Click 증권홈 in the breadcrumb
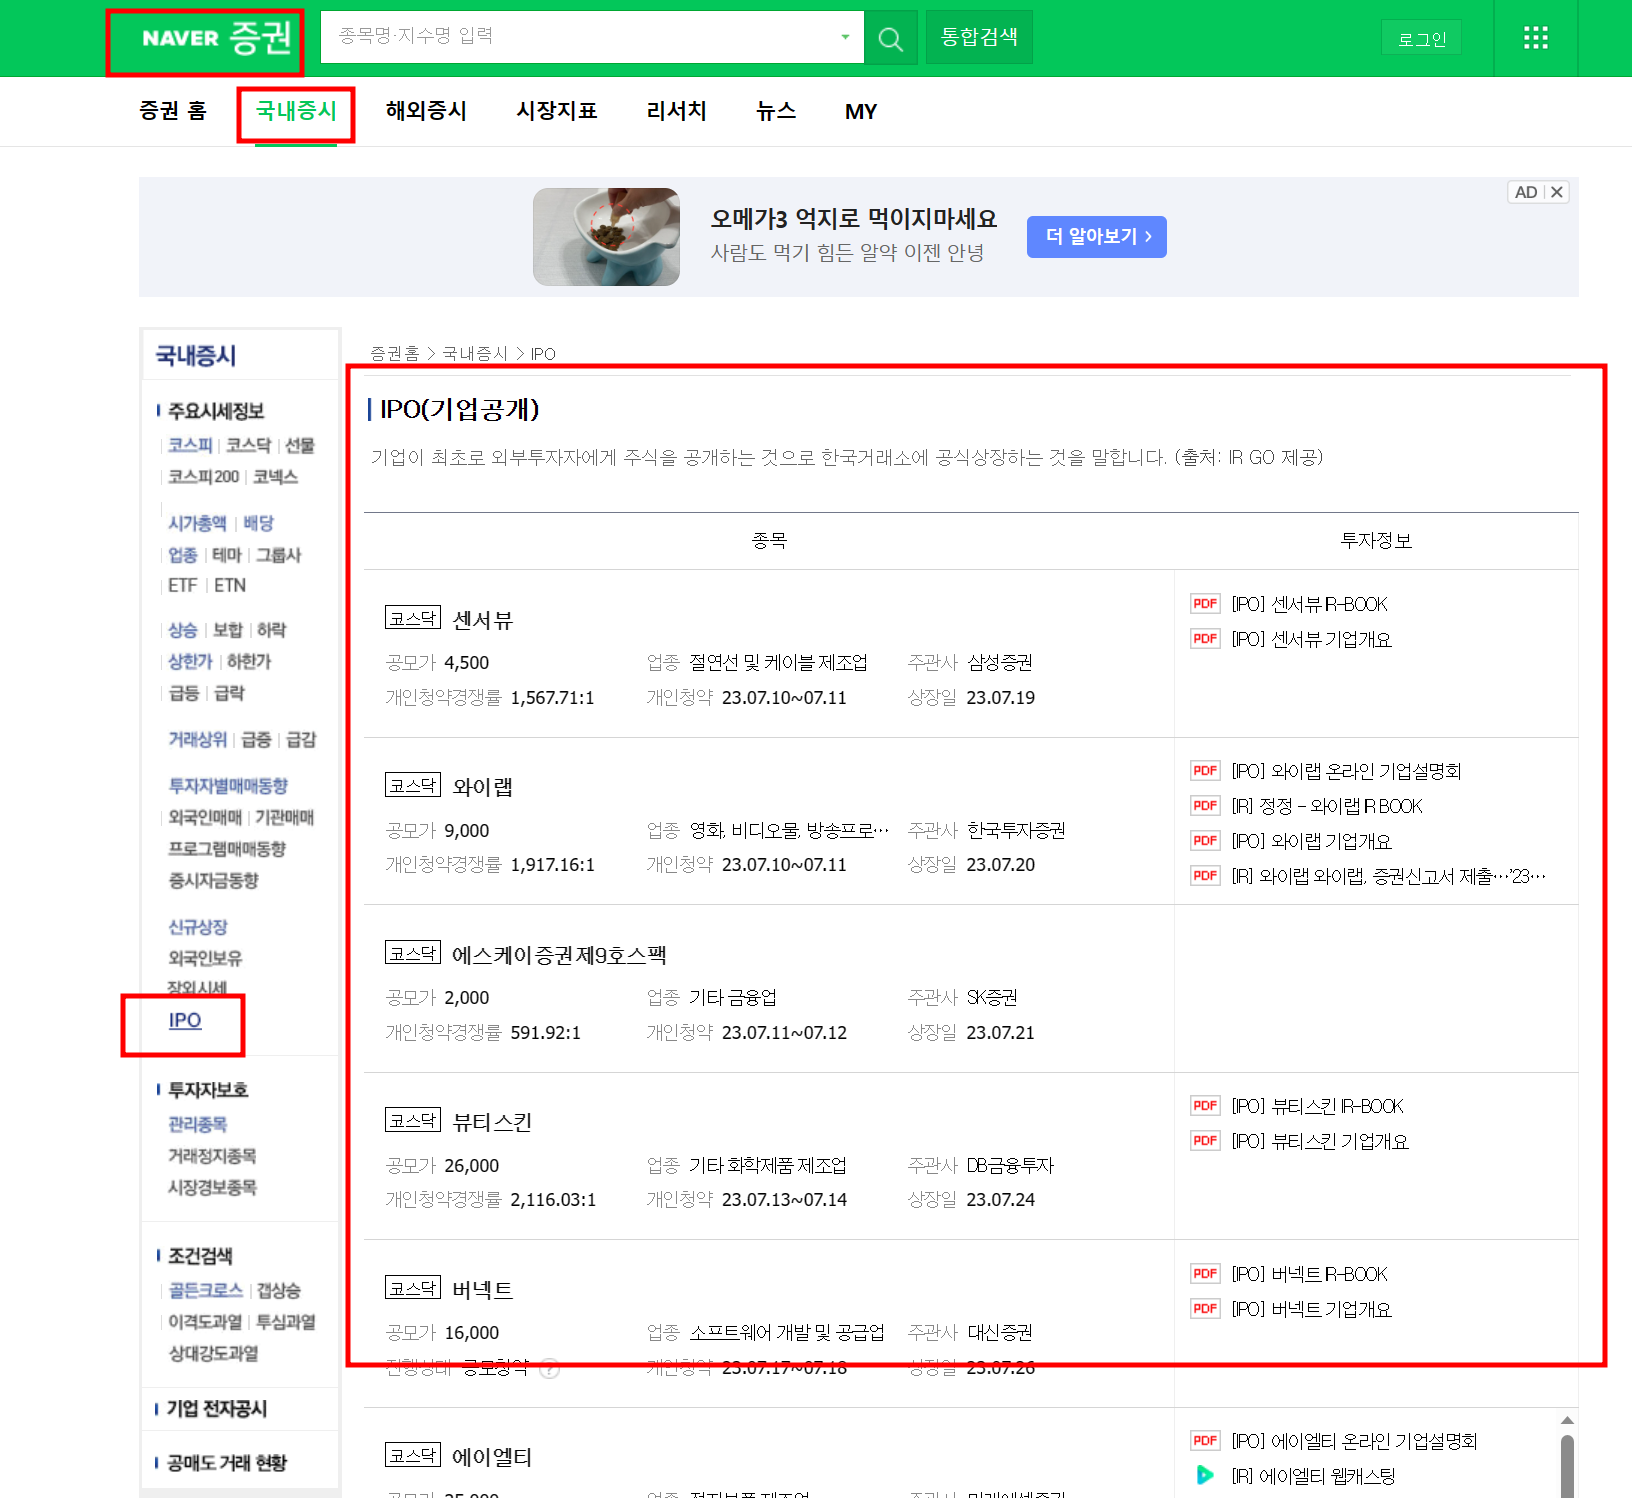Image resolution: width=1632 pixels, height=1498 pixels. (395, 353)
